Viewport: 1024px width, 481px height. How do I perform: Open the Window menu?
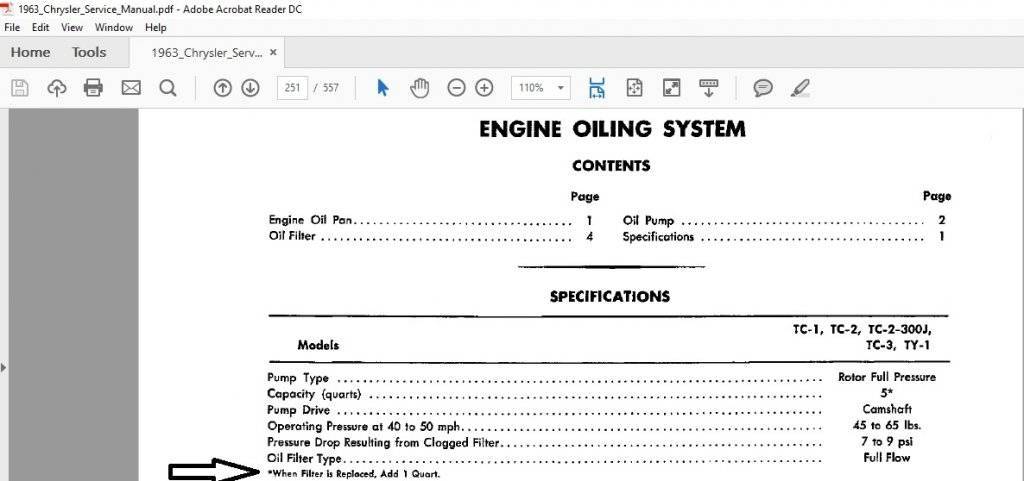click(114, 28)
